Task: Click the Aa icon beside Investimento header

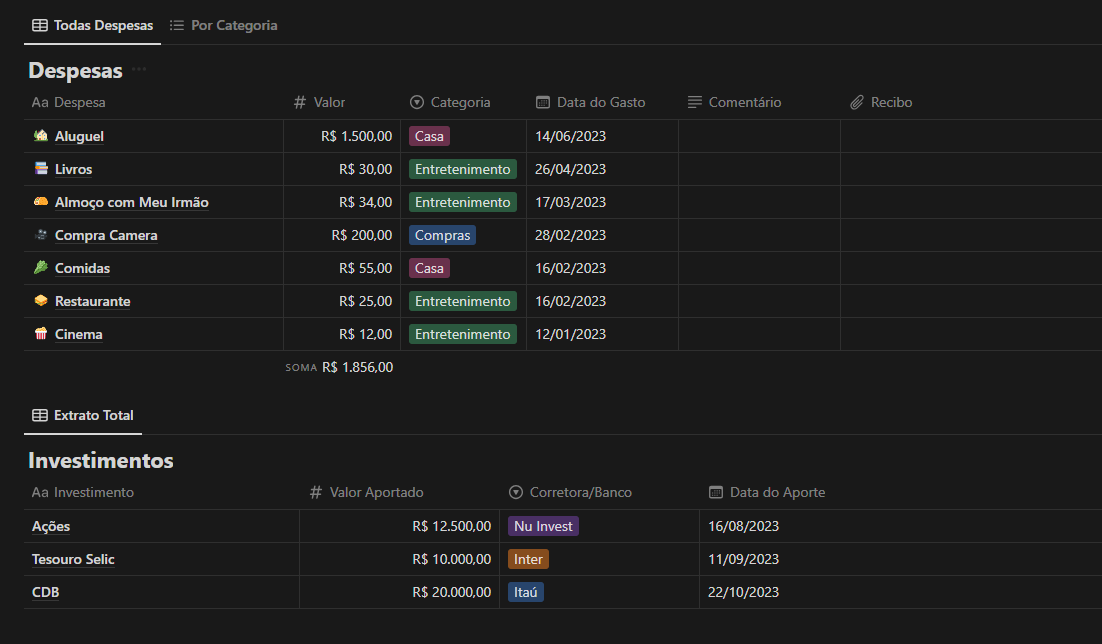Action: [x=40, y=493]
